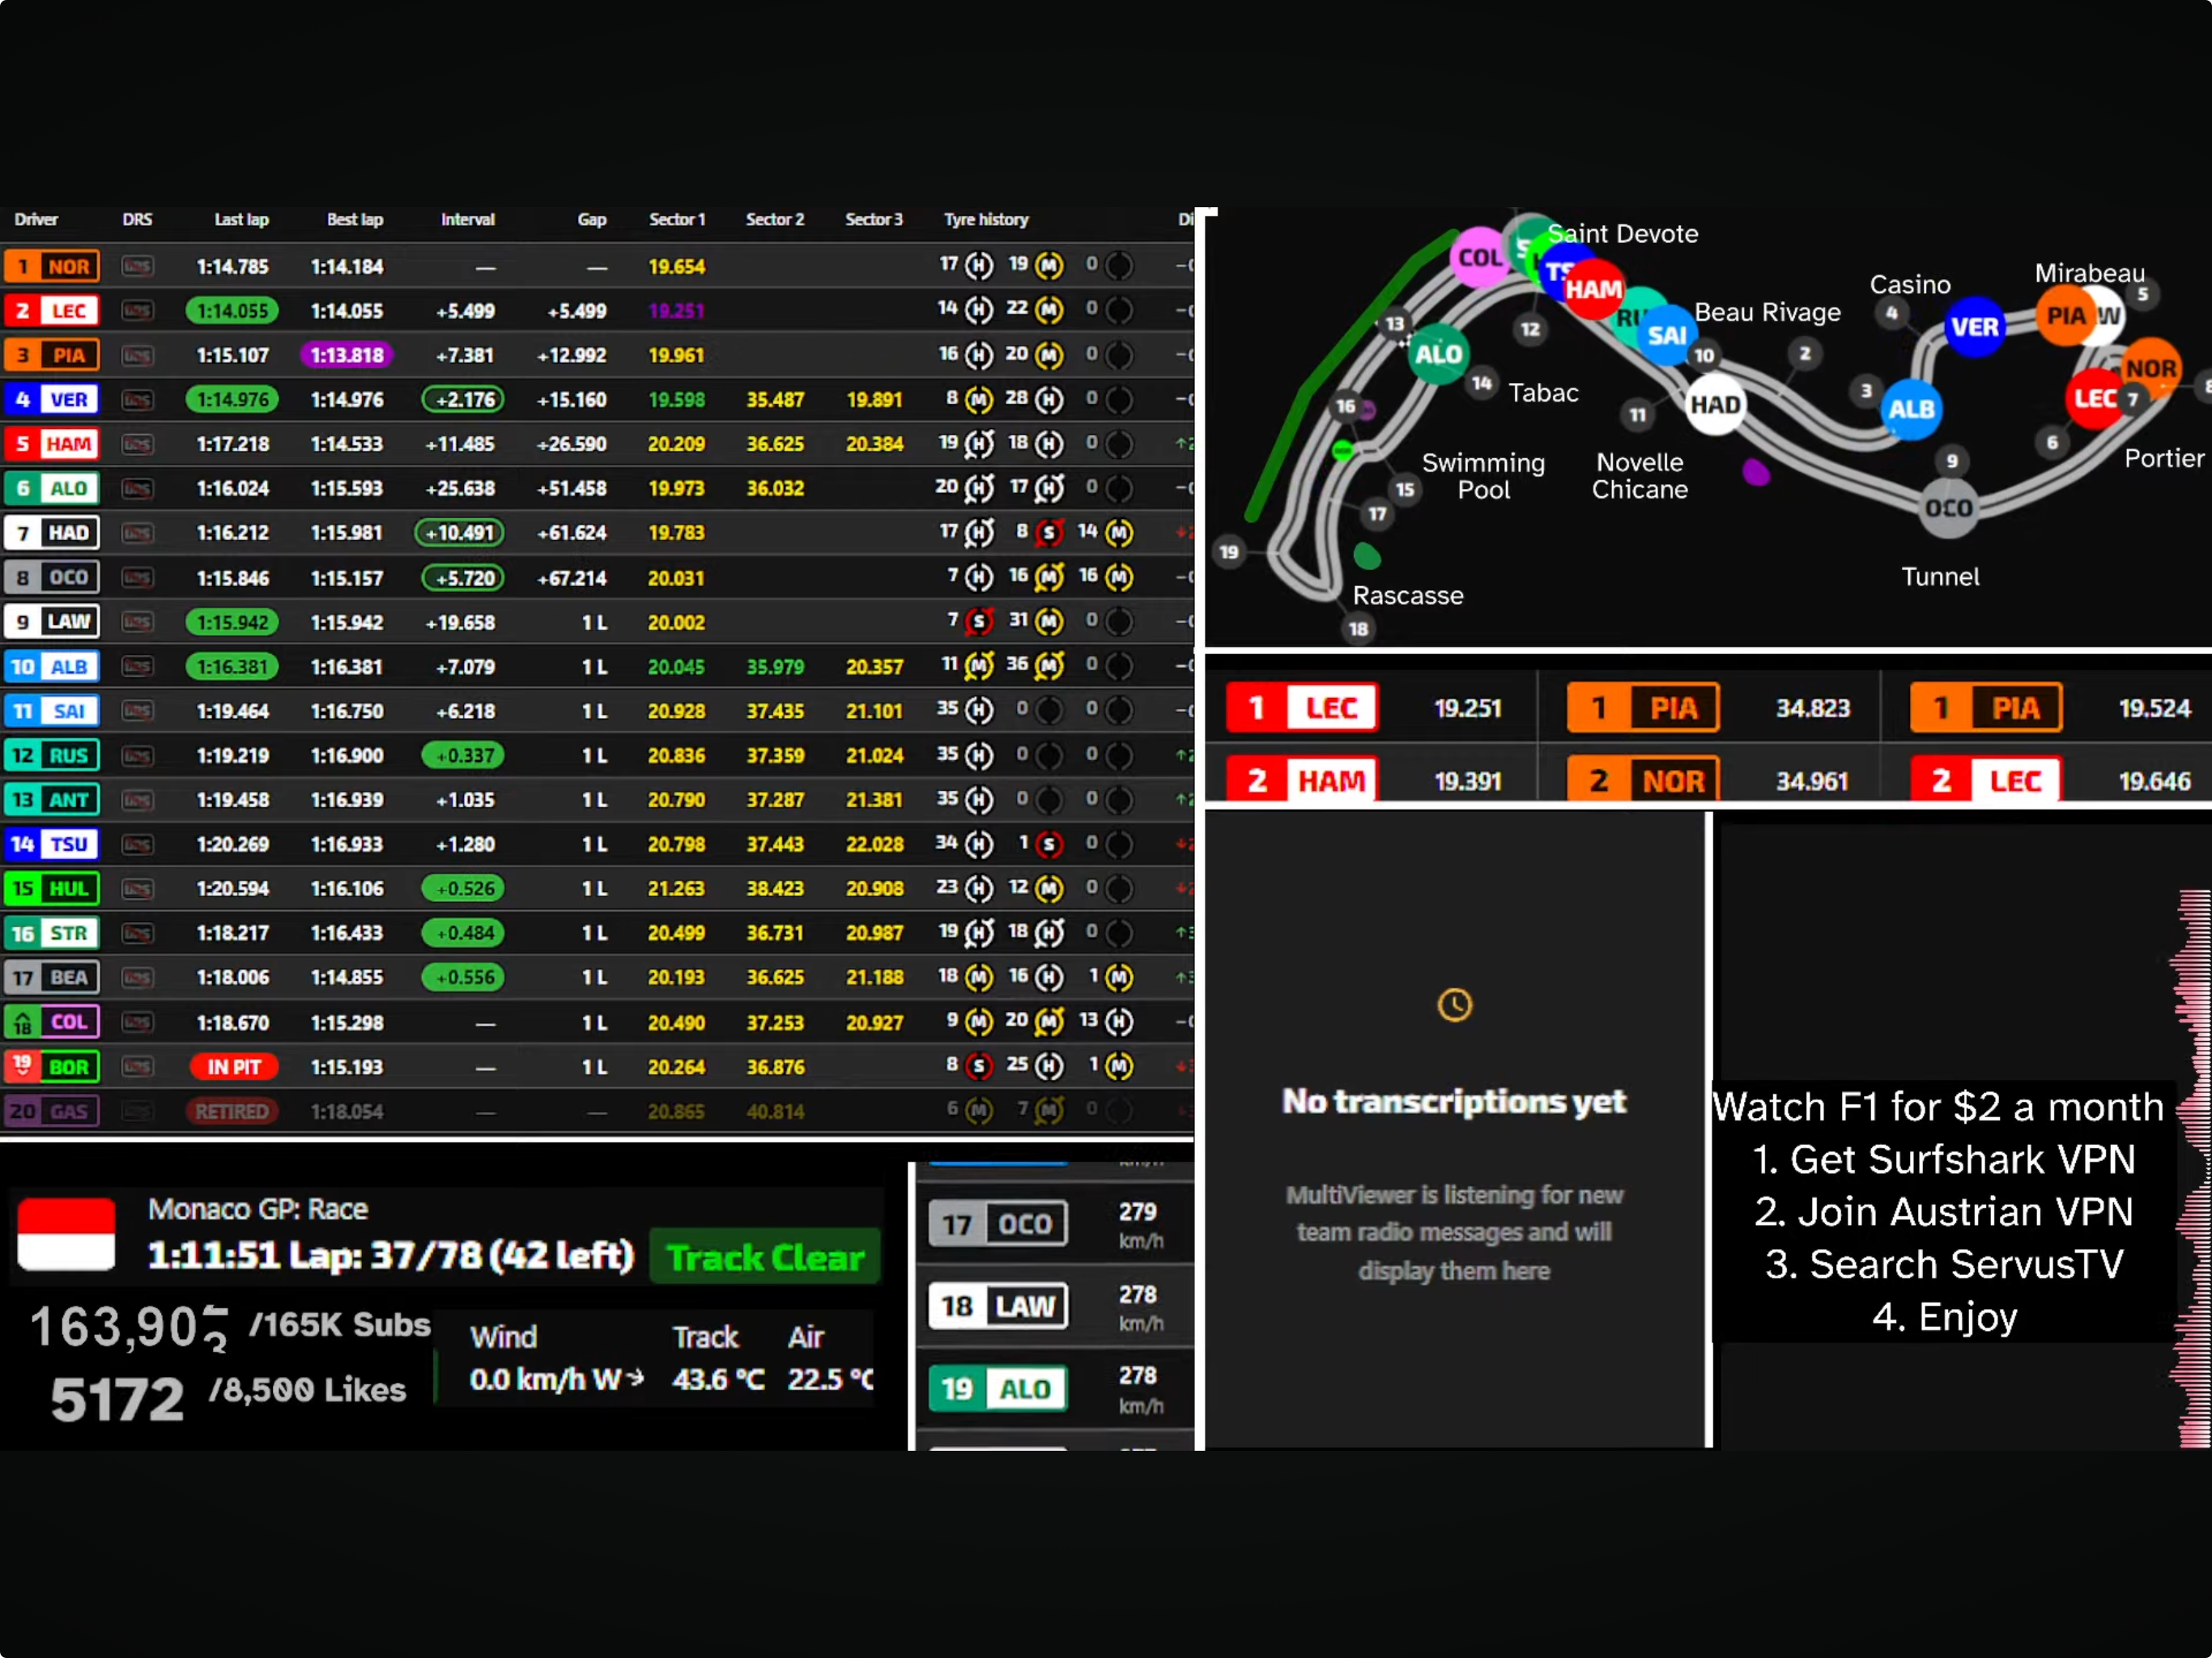Click the DRS indicator in BOR's row
The image size is (2212, 1658).
137,1067
